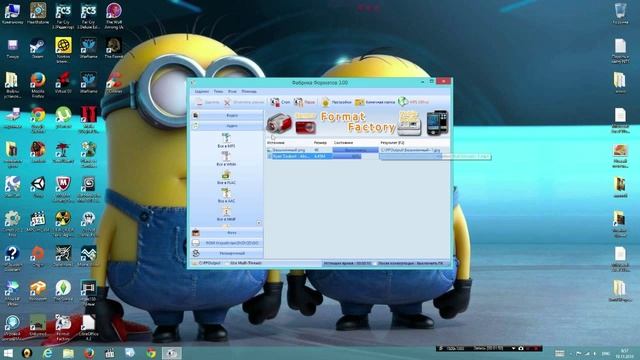640x360 pixels.
Task: Expand the Фото category panel
Action: [x=227, y=233]
